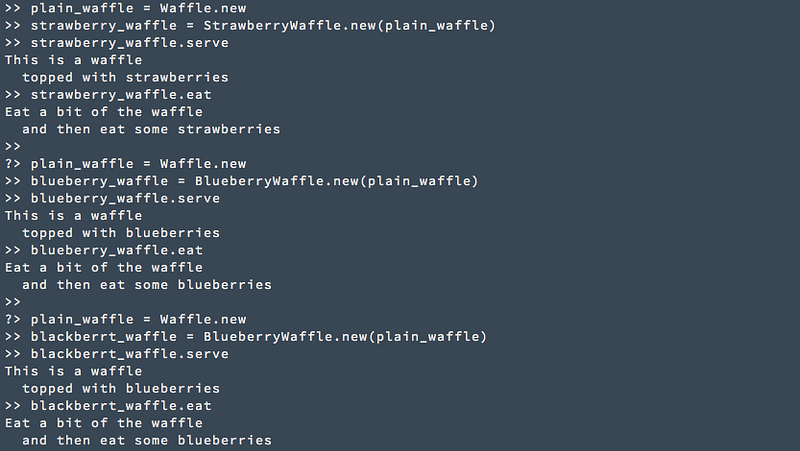Click the 'blueberry_waffle.serve' command
The height and width of the screenshot is (451, 800).
(125, 198)
